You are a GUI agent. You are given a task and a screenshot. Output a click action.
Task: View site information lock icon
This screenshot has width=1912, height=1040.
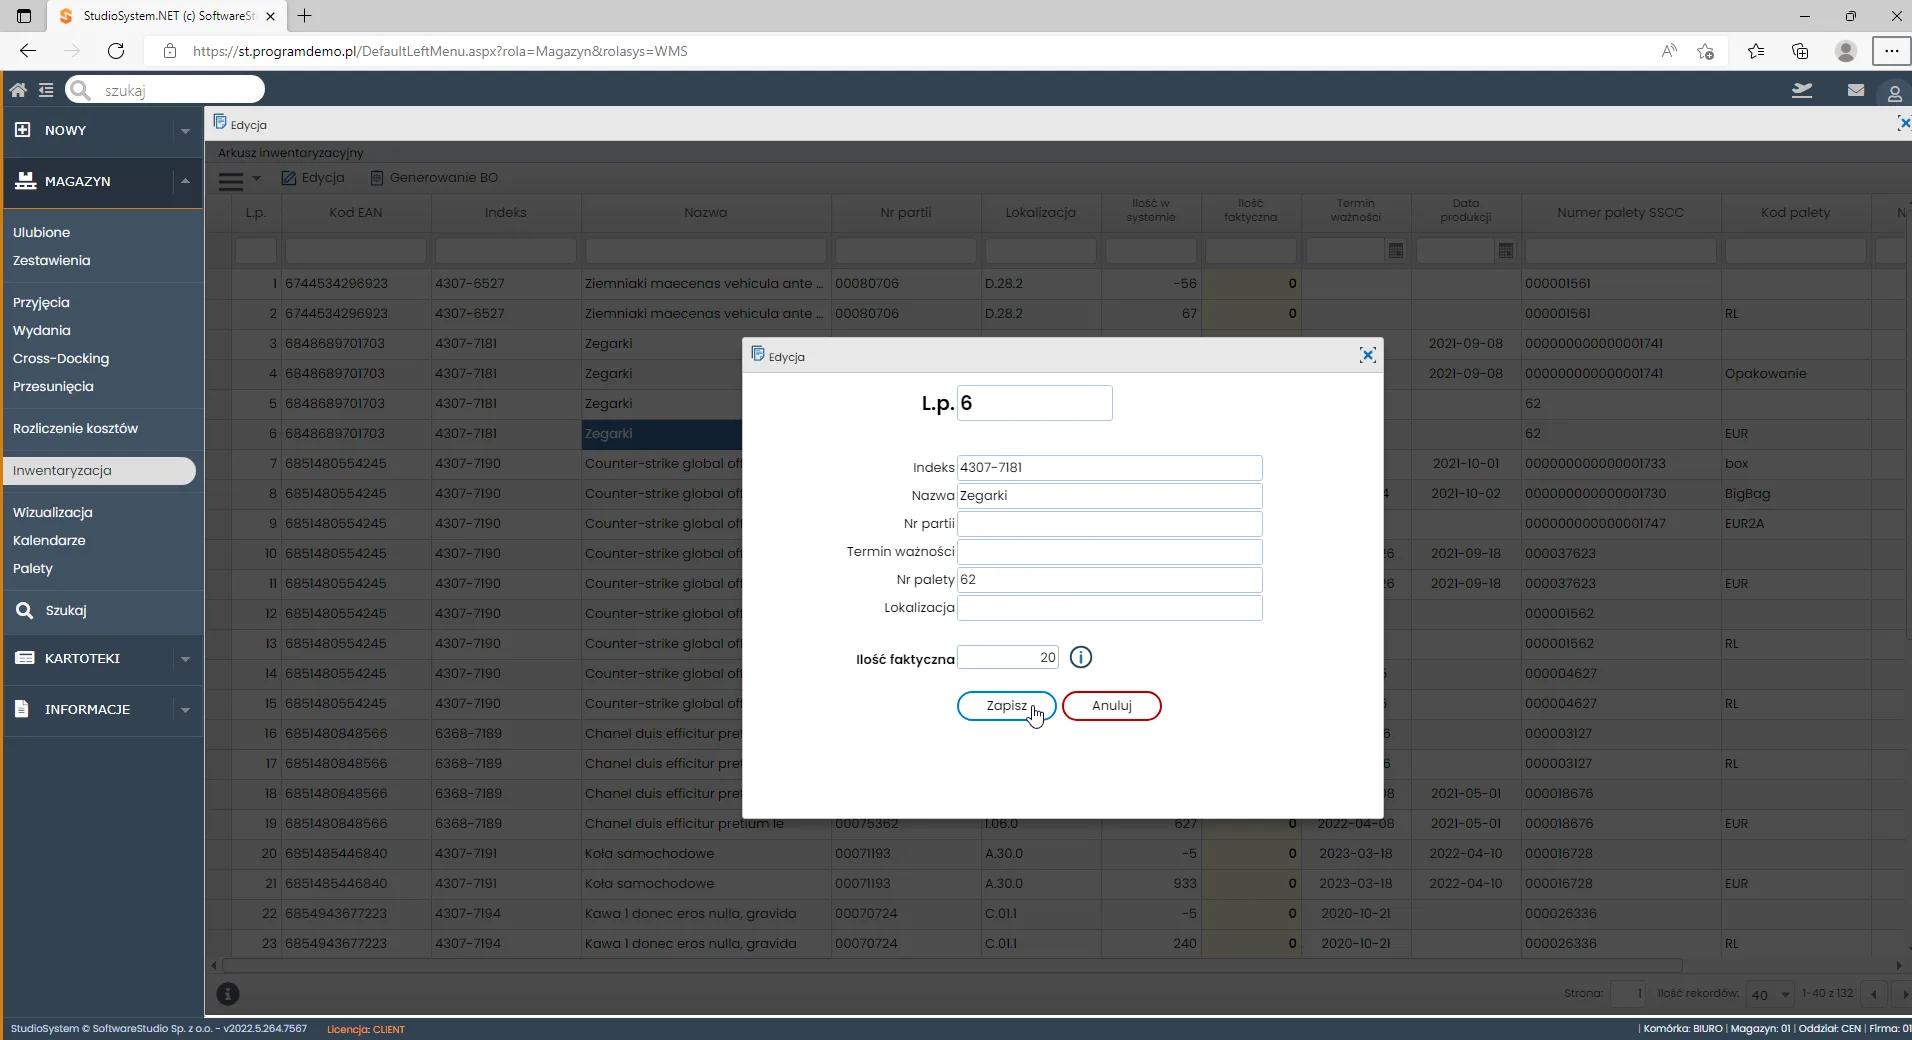click(x=170, y=51)
